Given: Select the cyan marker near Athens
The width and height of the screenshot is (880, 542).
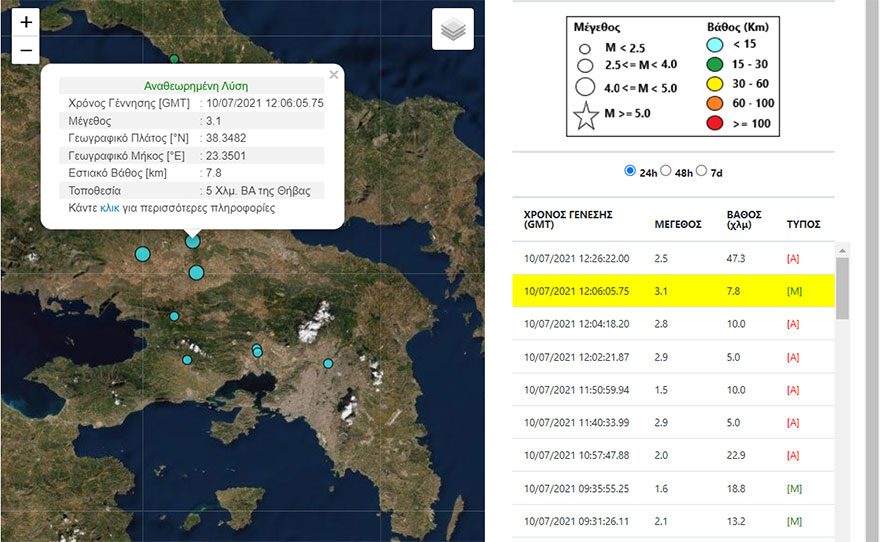Looking at the screenshot, I should (328, 364).
